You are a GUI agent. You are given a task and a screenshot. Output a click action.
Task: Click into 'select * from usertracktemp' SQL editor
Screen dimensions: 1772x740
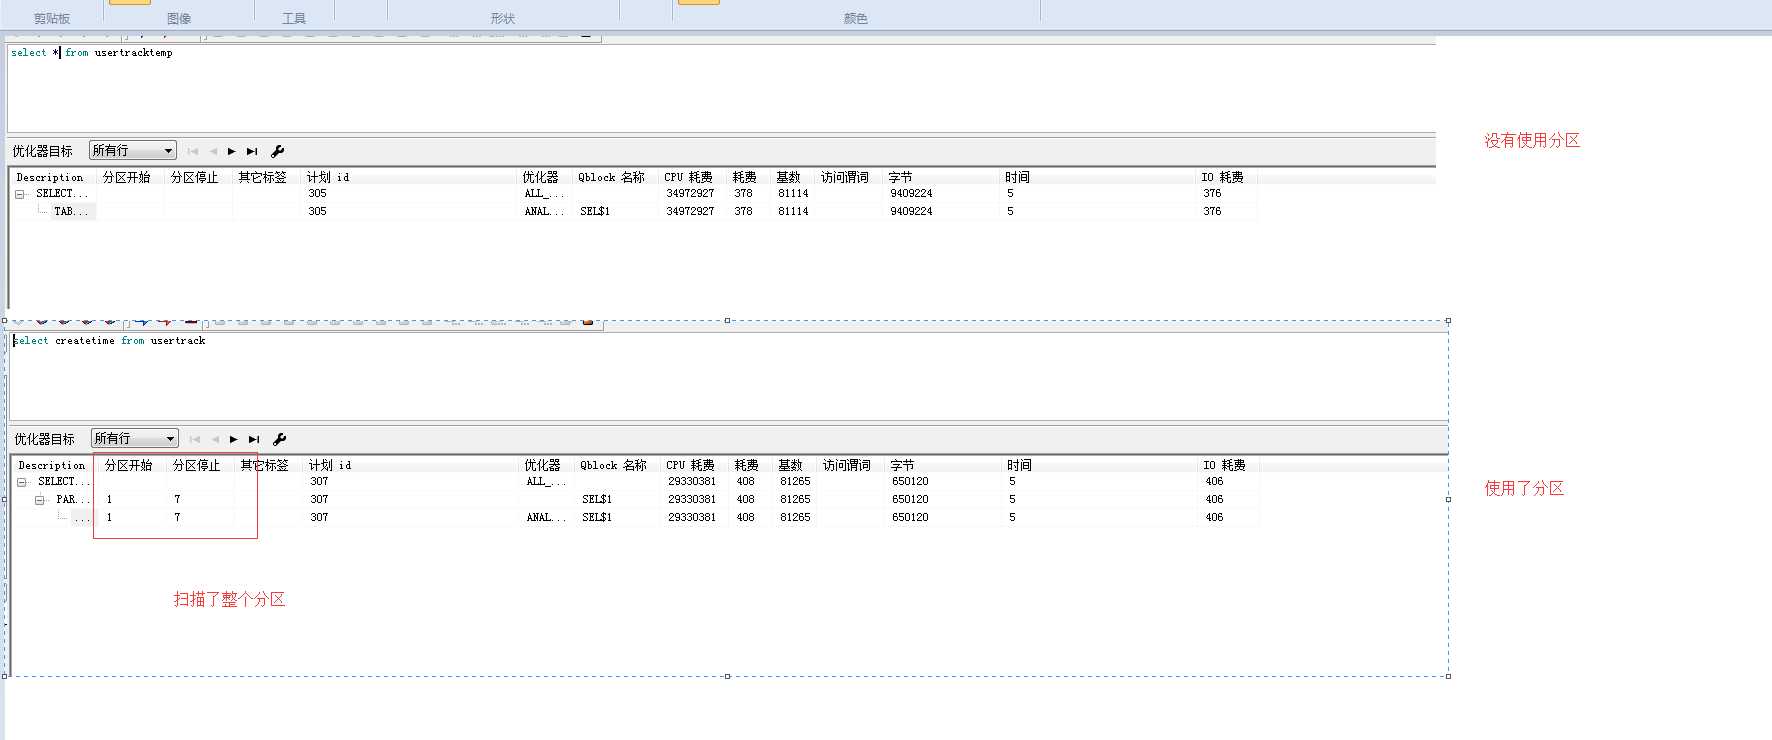[720, 88]
